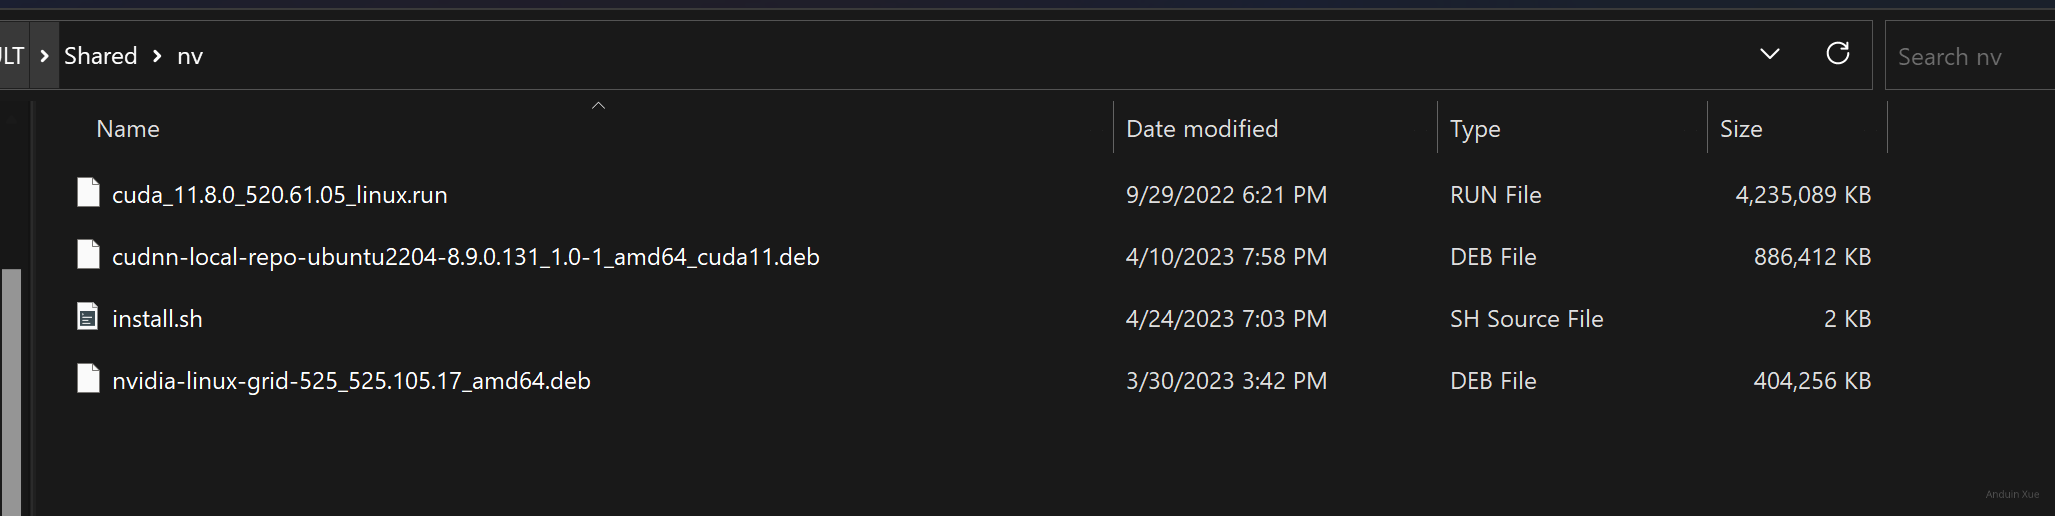Navigate to the Shared breadcrumb folder
The height and width of the screenshot is (516, 2055).
point(100,56)
